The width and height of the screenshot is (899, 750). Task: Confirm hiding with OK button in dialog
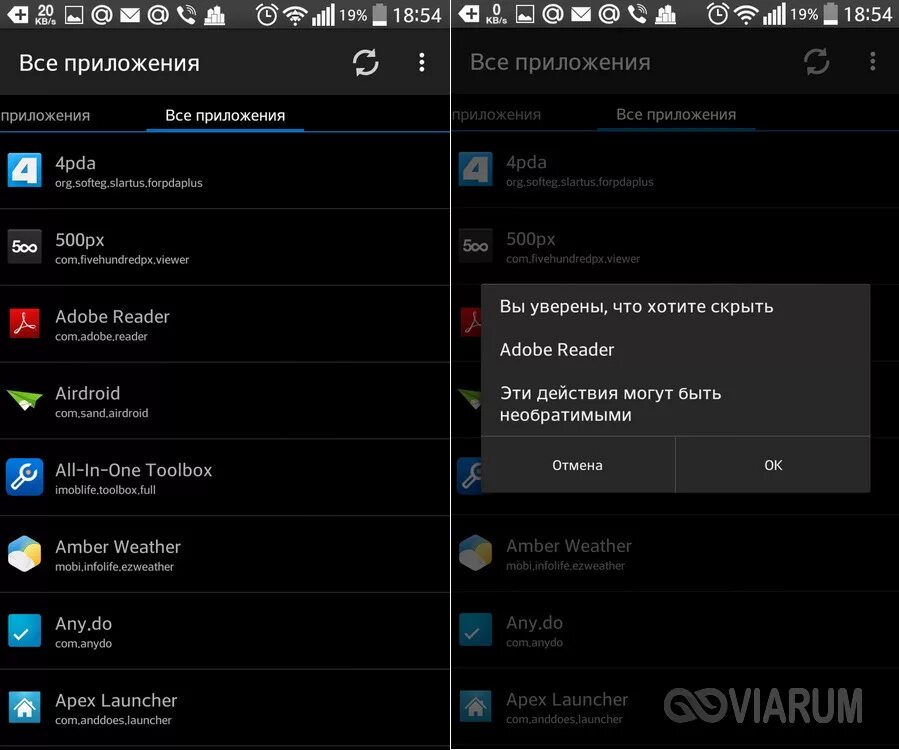click(773, 465)
